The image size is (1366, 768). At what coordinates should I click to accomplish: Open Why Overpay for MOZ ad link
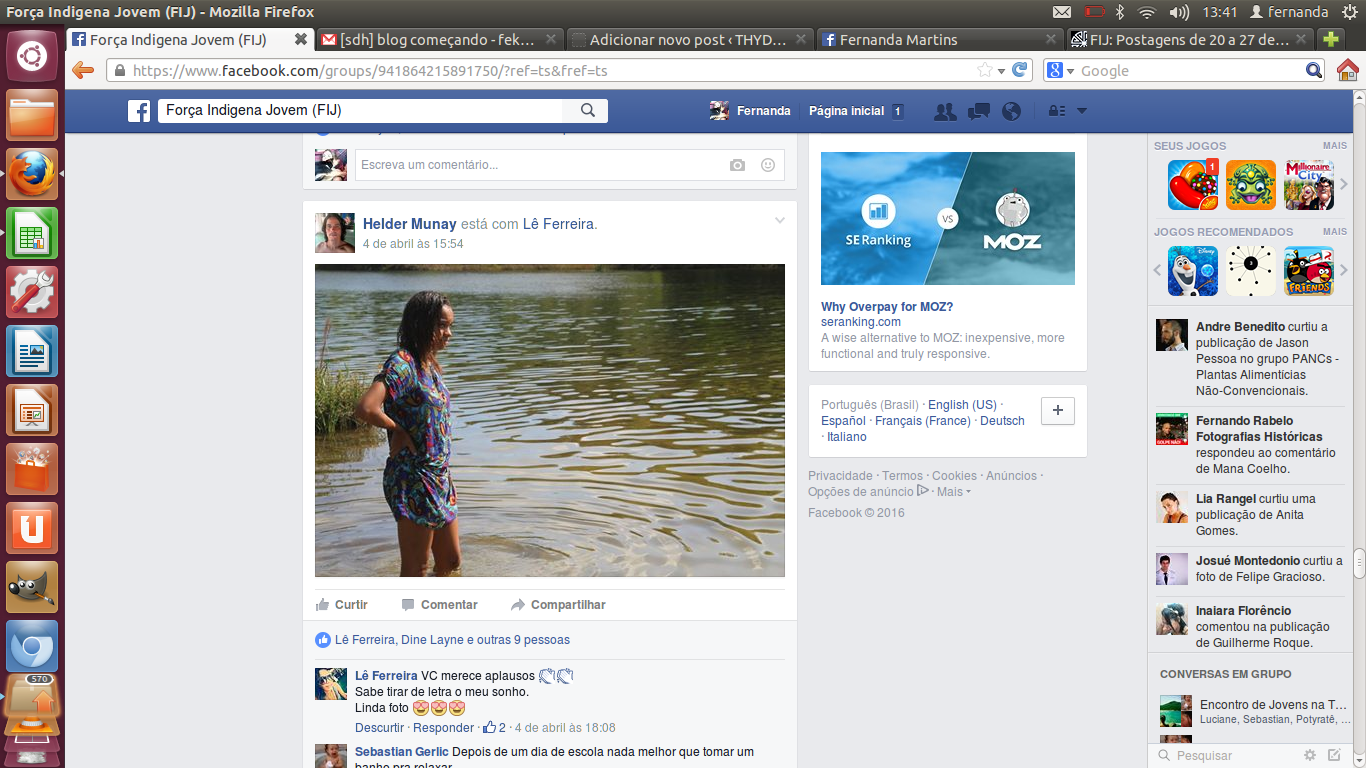887,307
